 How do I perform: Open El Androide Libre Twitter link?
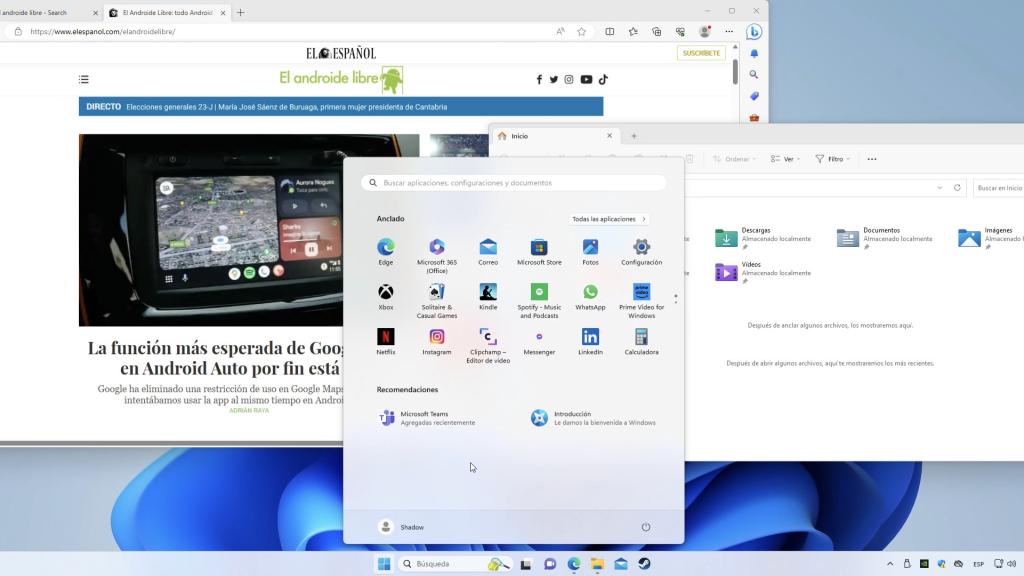tap(554, 79)
